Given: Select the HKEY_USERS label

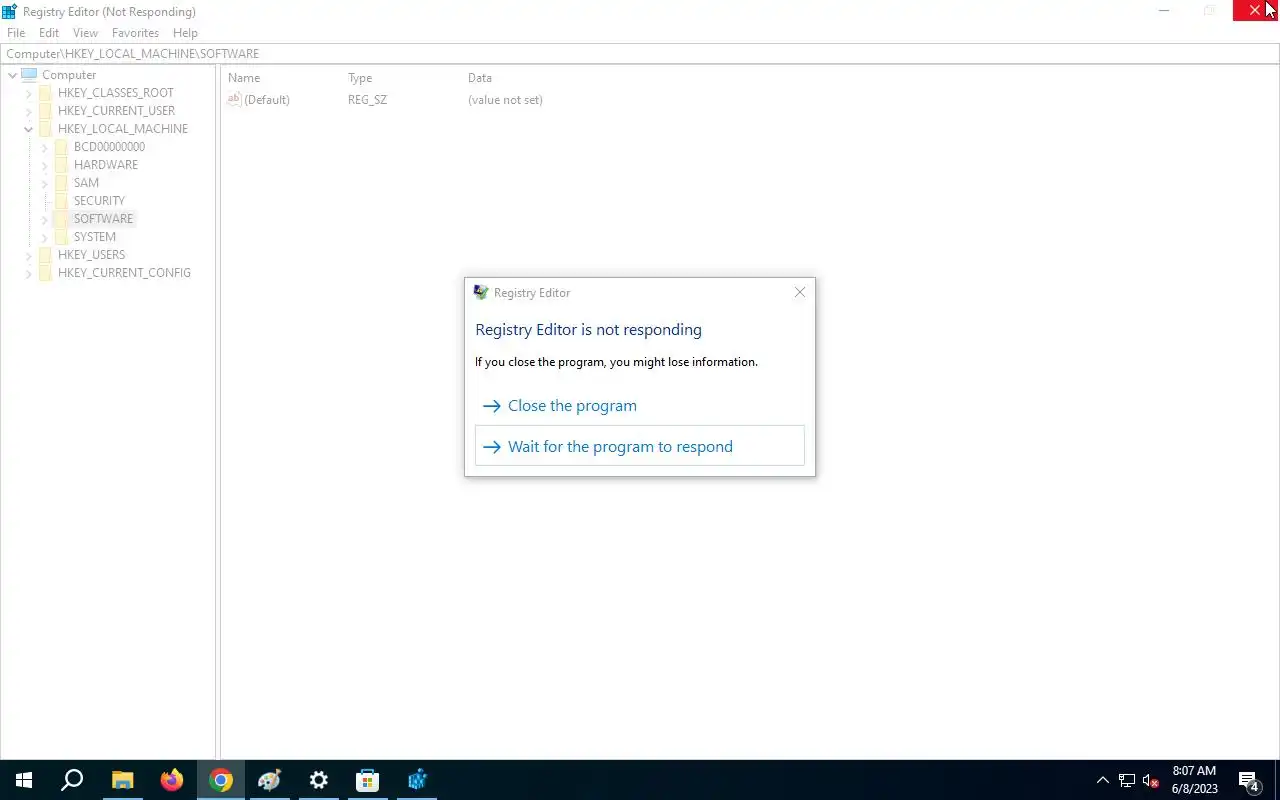Looking at the screenshot, I should tap(92, 255).
